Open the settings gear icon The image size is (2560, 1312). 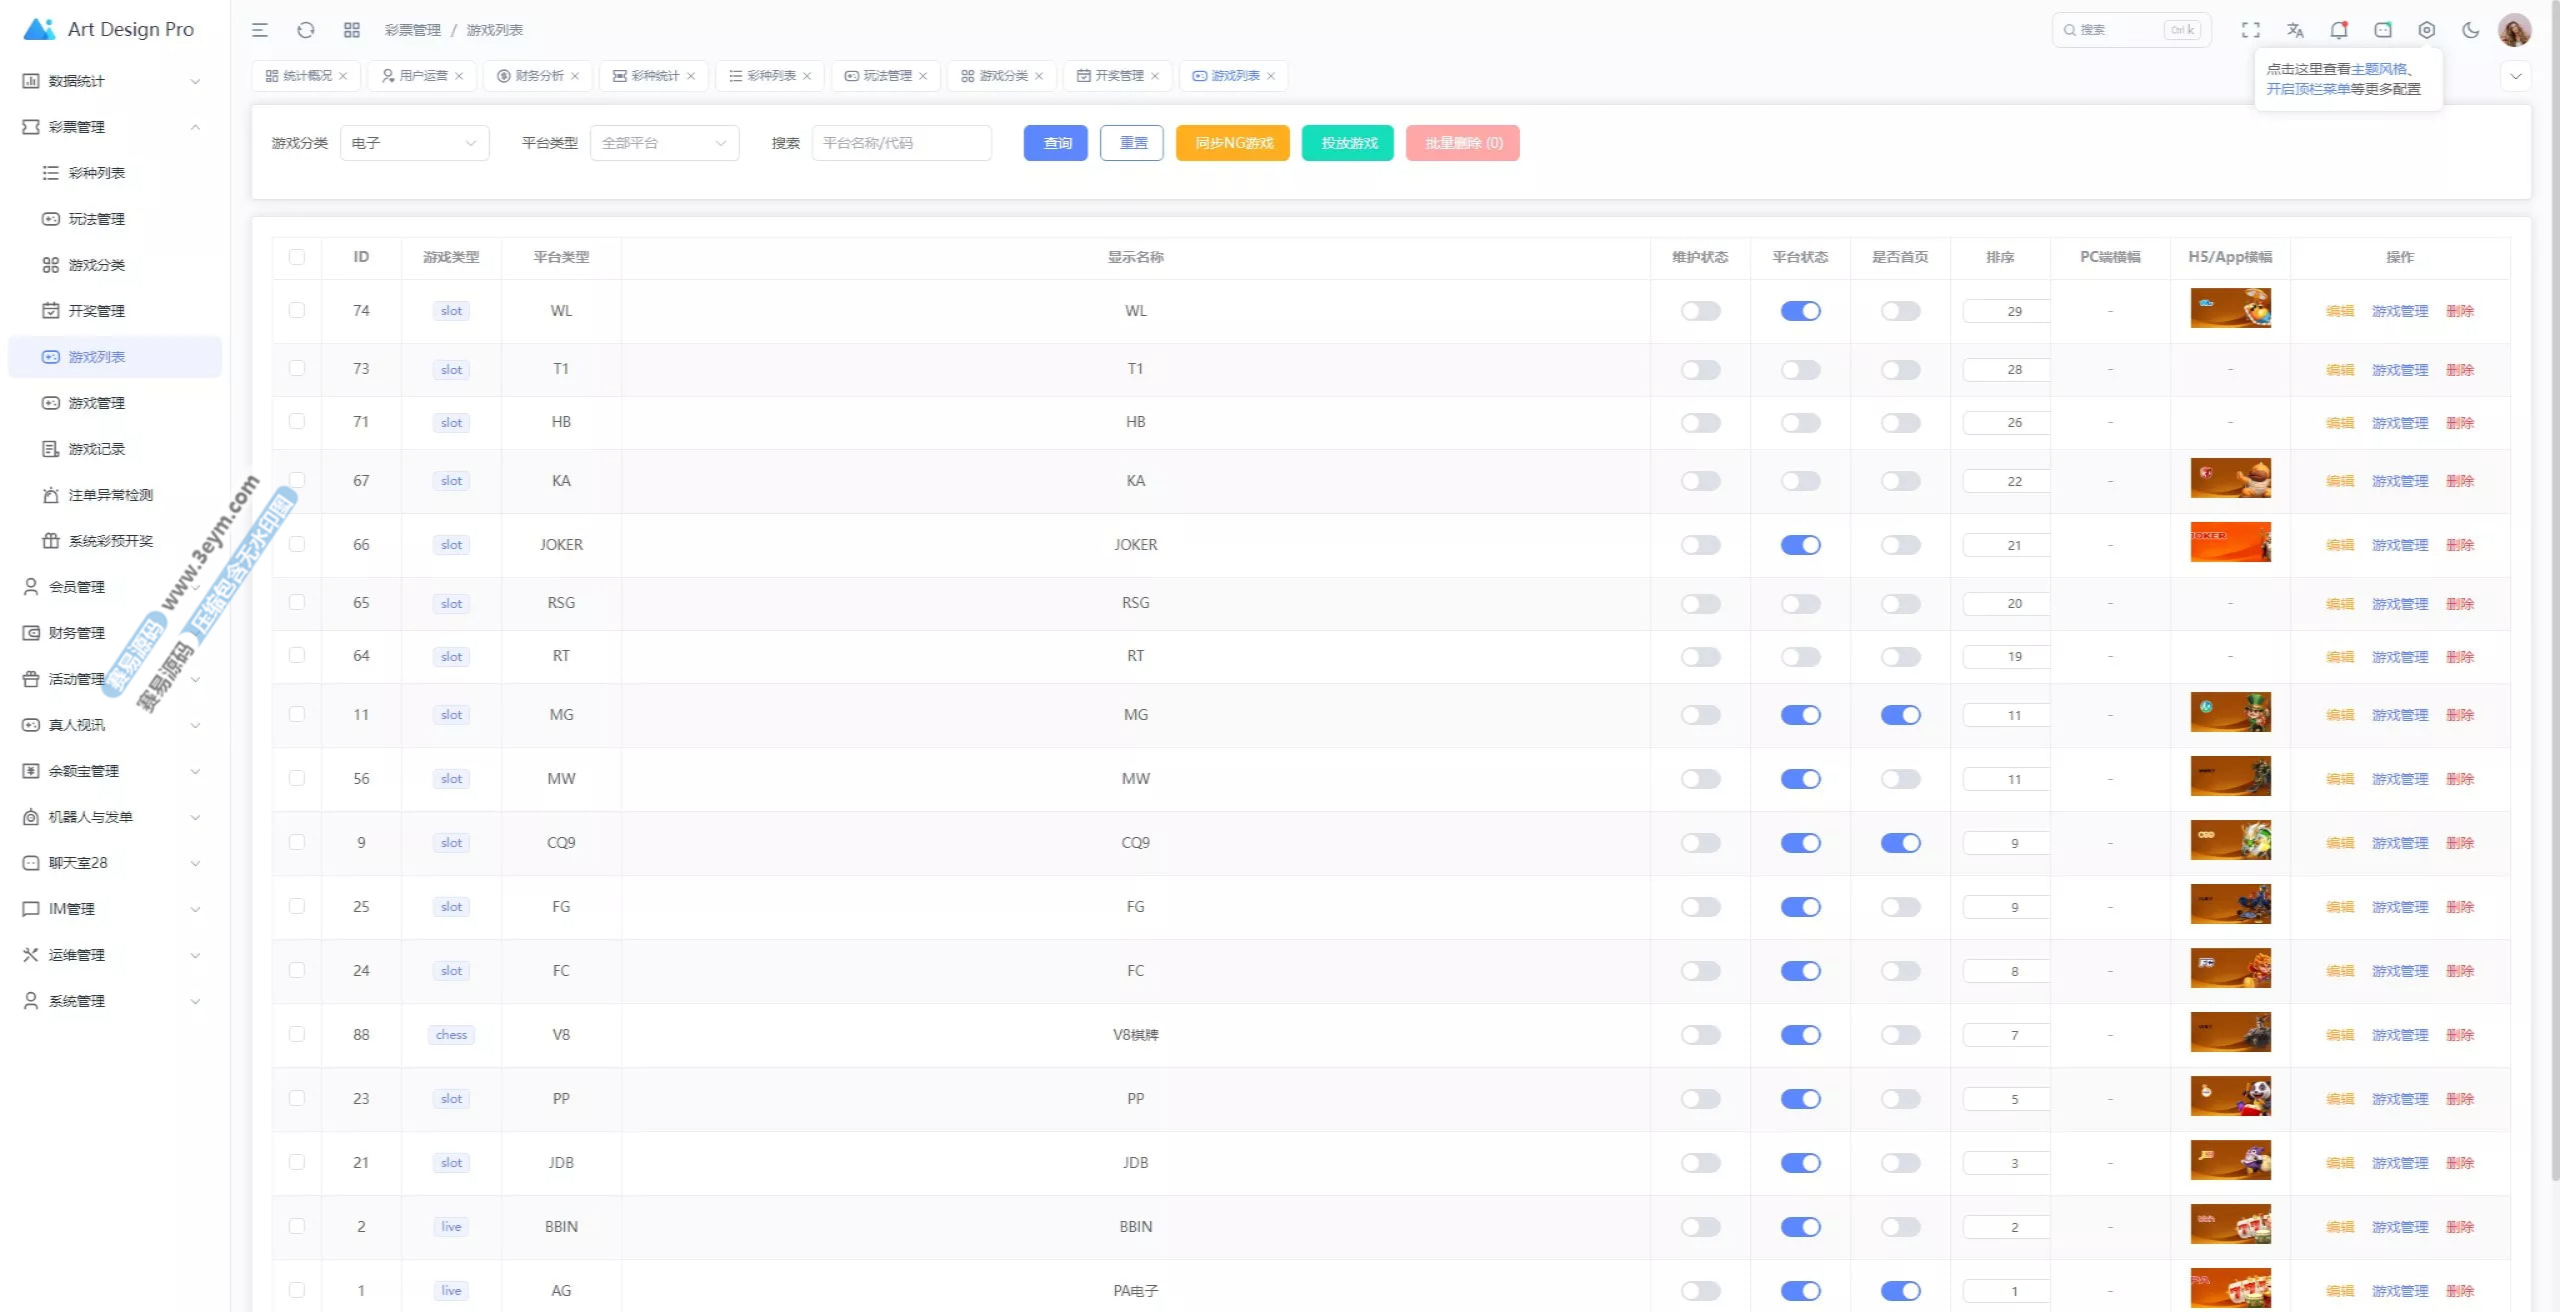coord(2427,30)
